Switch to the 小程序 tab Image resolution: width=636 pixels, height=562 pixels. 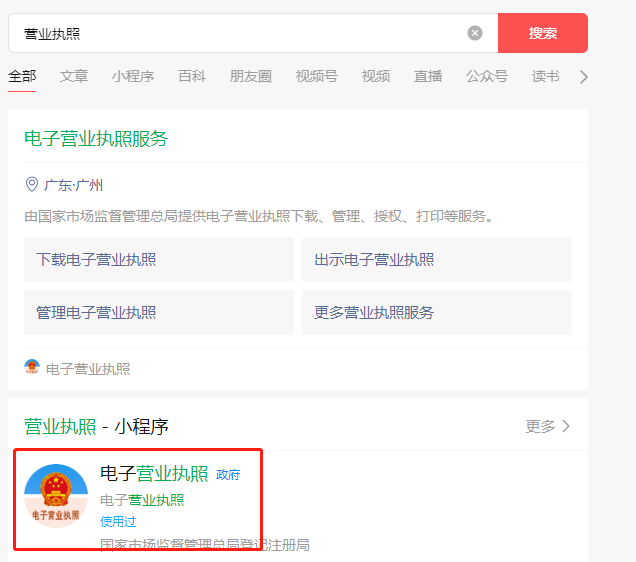133,77
